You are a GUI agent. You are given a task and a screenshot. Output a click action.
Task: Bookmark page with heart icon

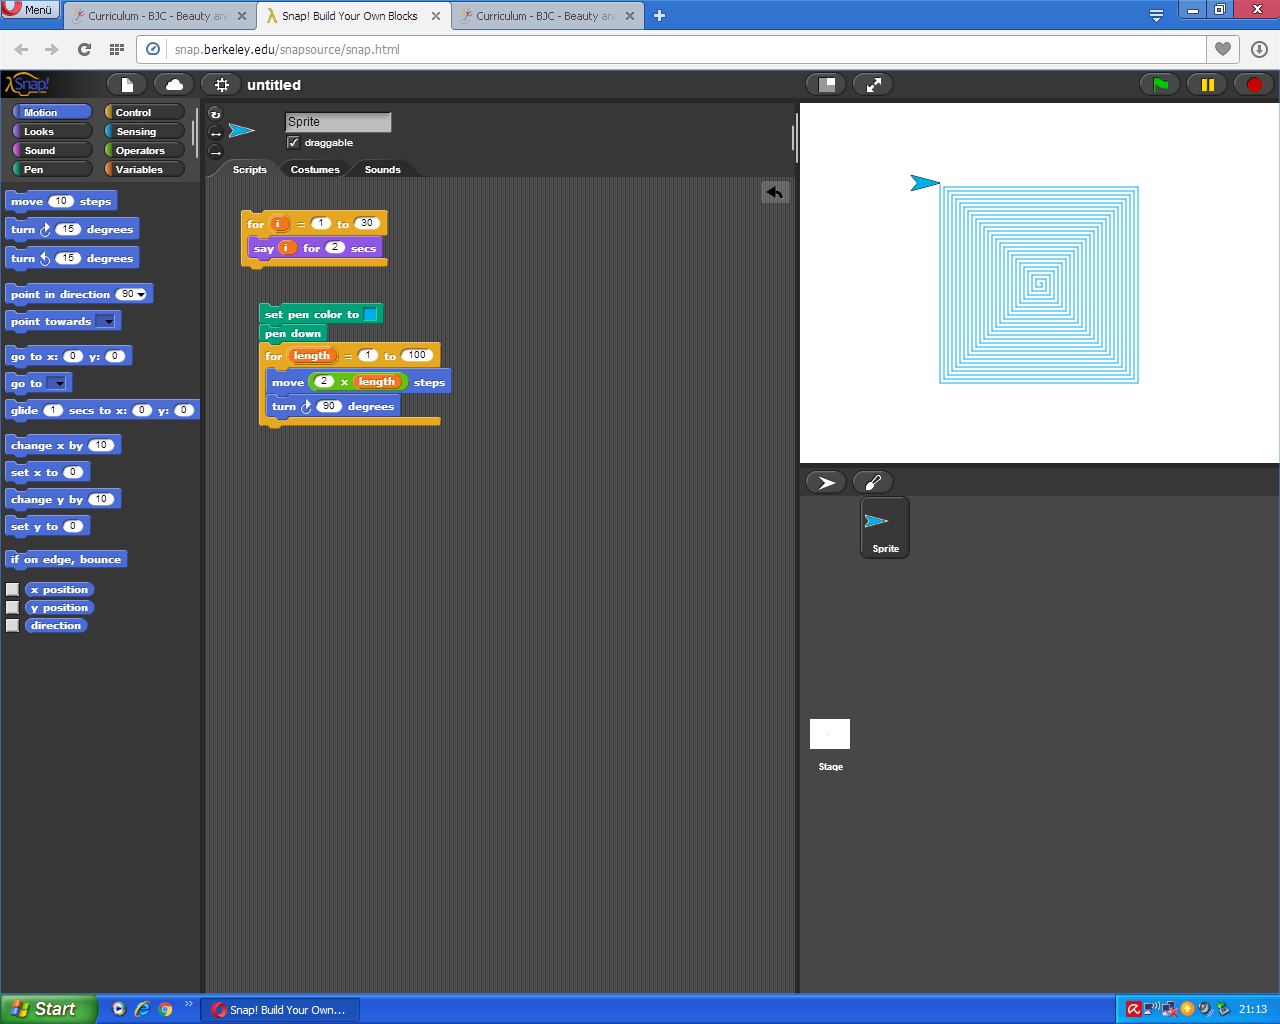(x=1223, y=49)
